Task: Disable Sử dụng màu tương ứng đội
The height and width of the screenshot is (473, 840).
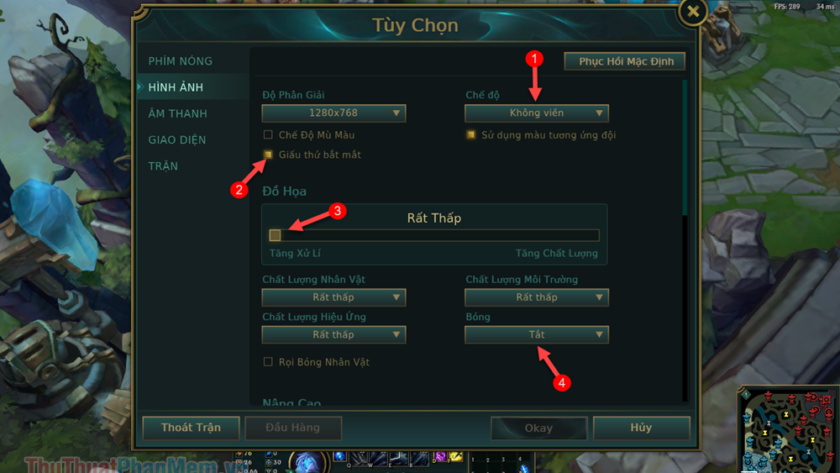Action: pos(471,134)
